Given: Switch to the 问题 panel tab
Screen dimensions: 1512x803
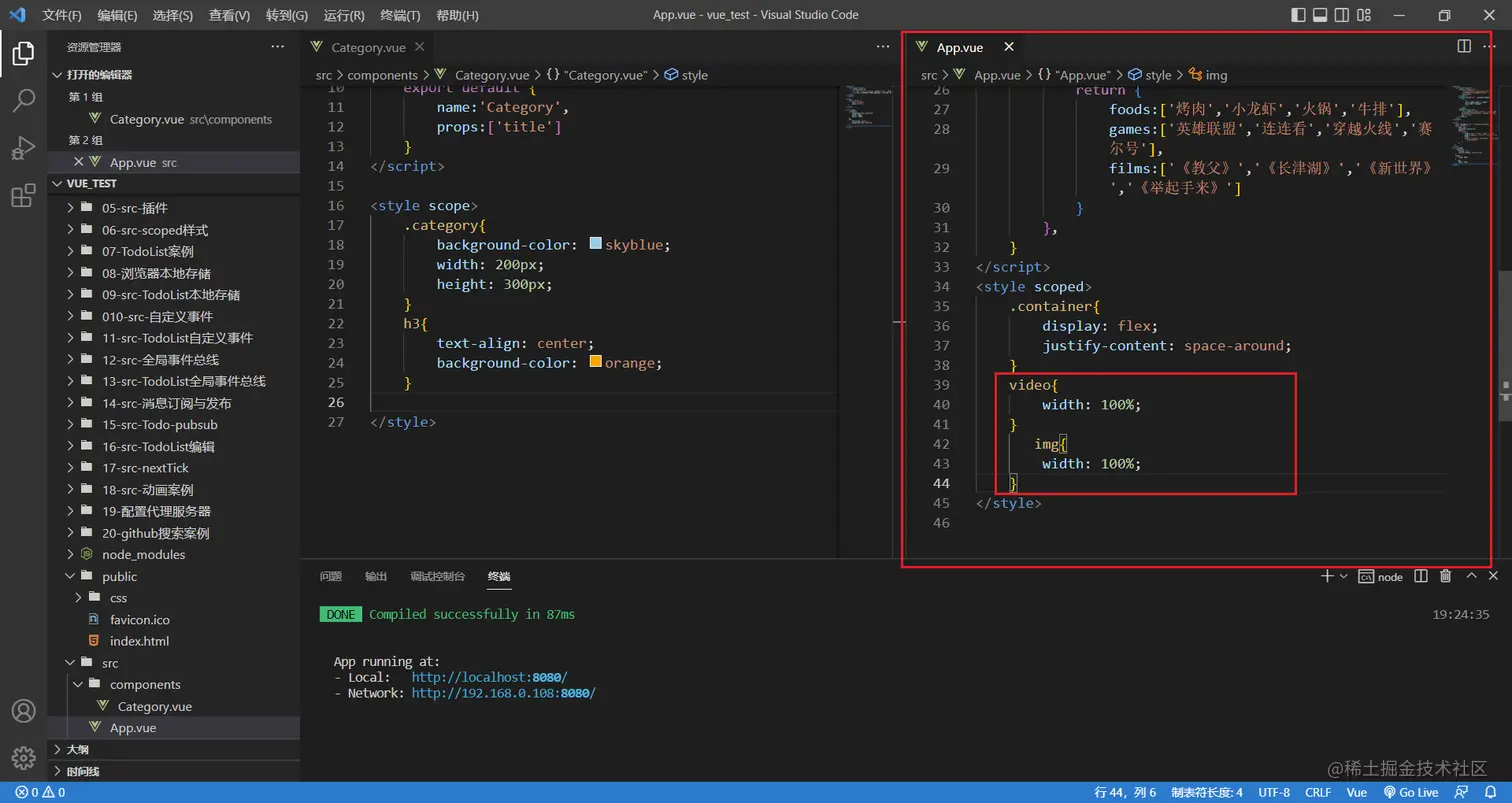Looking at the screenshot, I should click(x=331, y=576).
